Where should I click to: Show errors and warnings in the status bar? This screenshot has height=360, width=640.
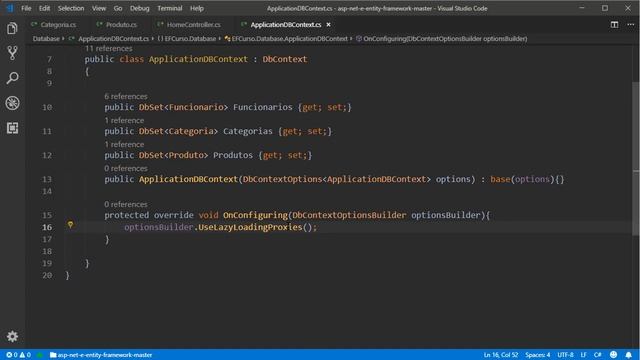click(x=18, y=355)
